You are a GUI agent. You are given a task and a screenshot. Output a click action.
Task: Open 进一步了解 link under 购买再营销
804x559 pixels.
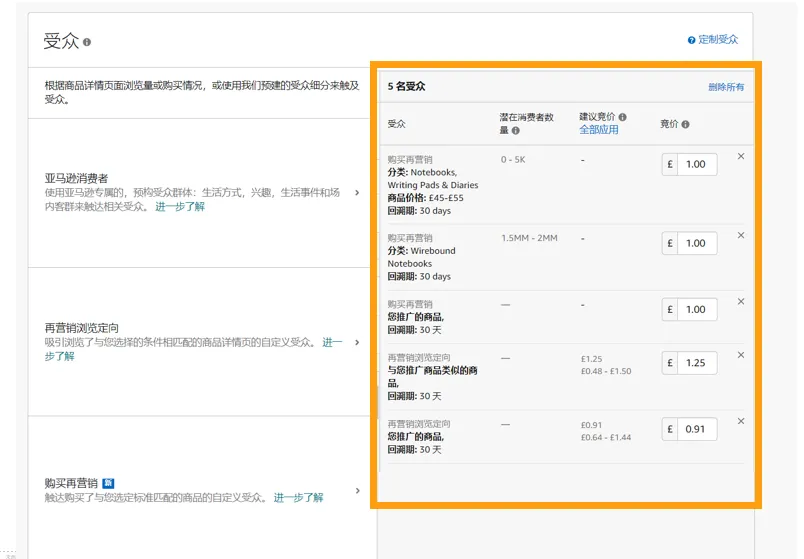(298, 497)
